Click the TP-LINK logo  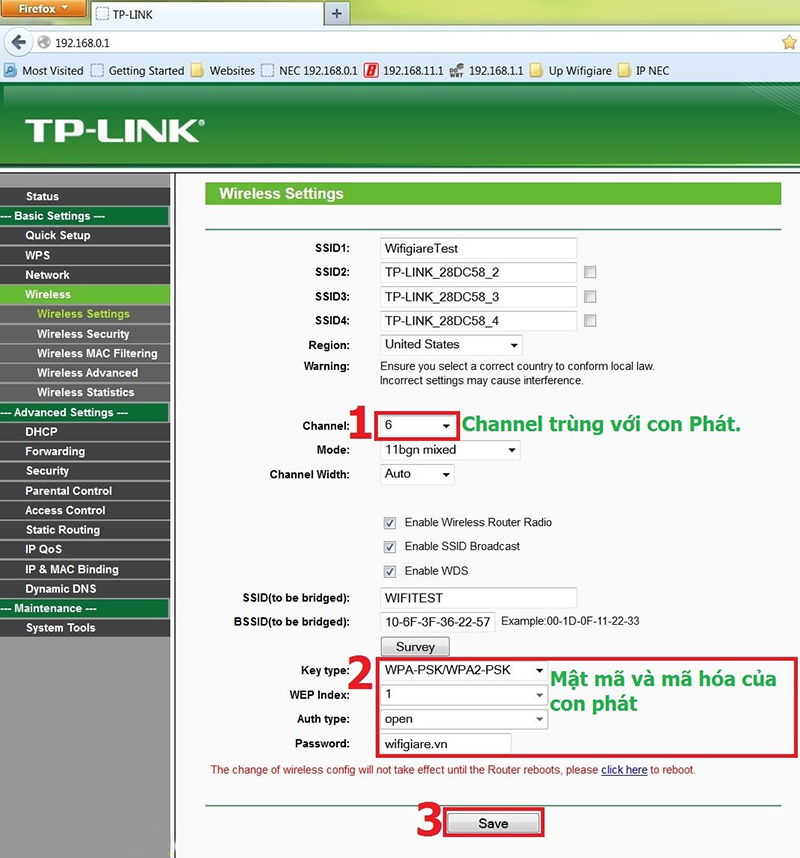pyautogui.click(x=115, y=131)
